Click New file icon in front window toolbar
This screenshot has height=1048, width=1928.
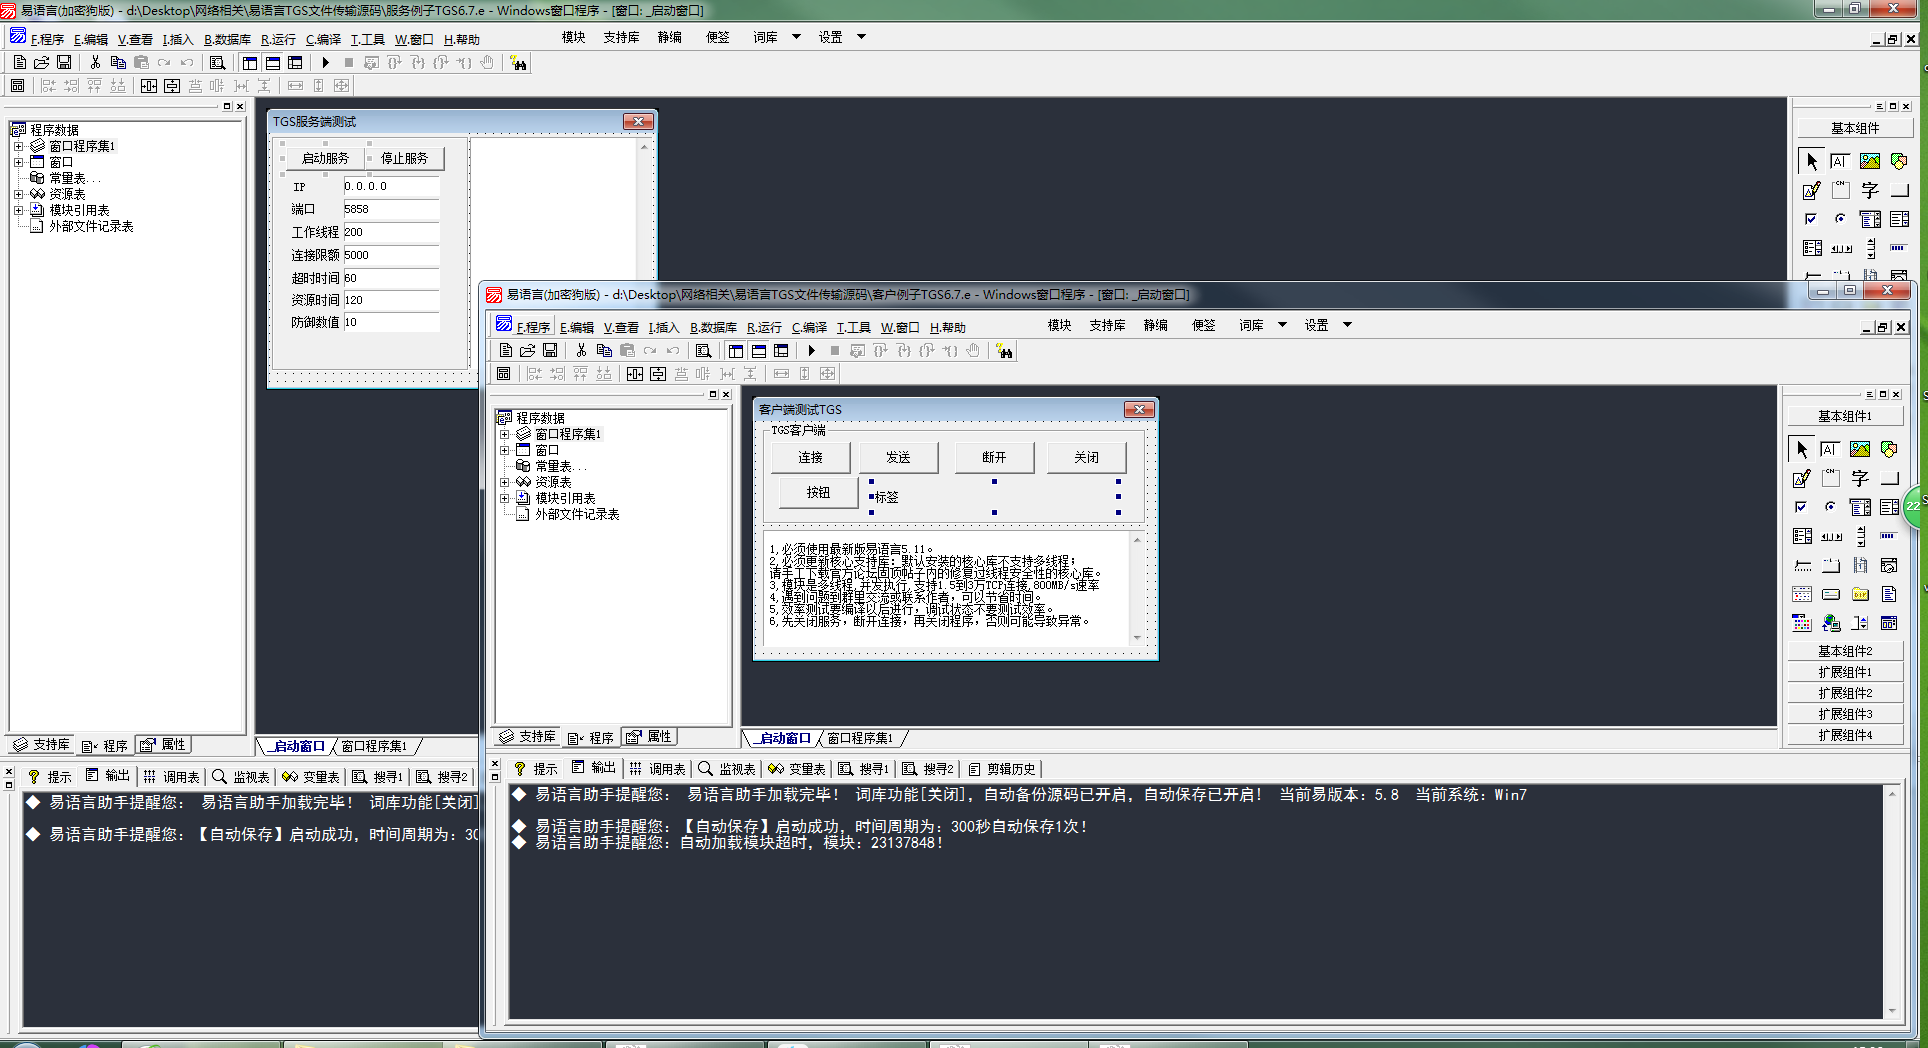[506, 351]
